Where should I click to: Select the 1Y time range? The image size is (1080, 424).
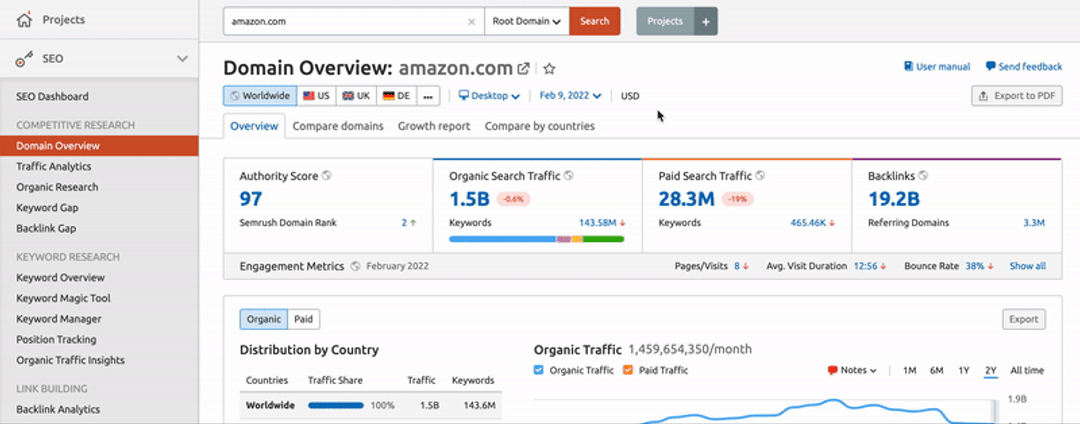pyautogui.click(x=964, y=370)
